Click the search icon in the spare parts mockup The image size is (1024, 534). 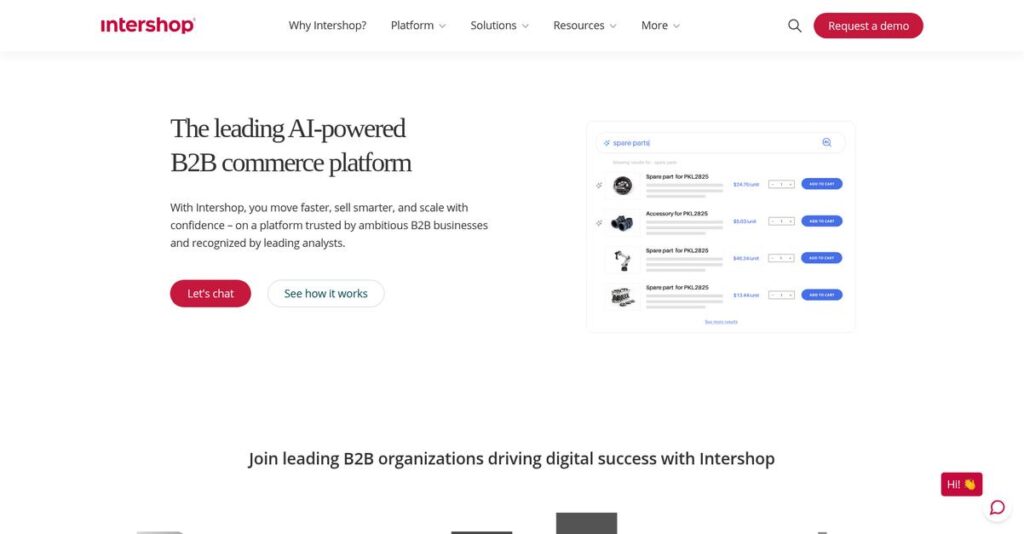pyautogui.click(x=827, y=142)
